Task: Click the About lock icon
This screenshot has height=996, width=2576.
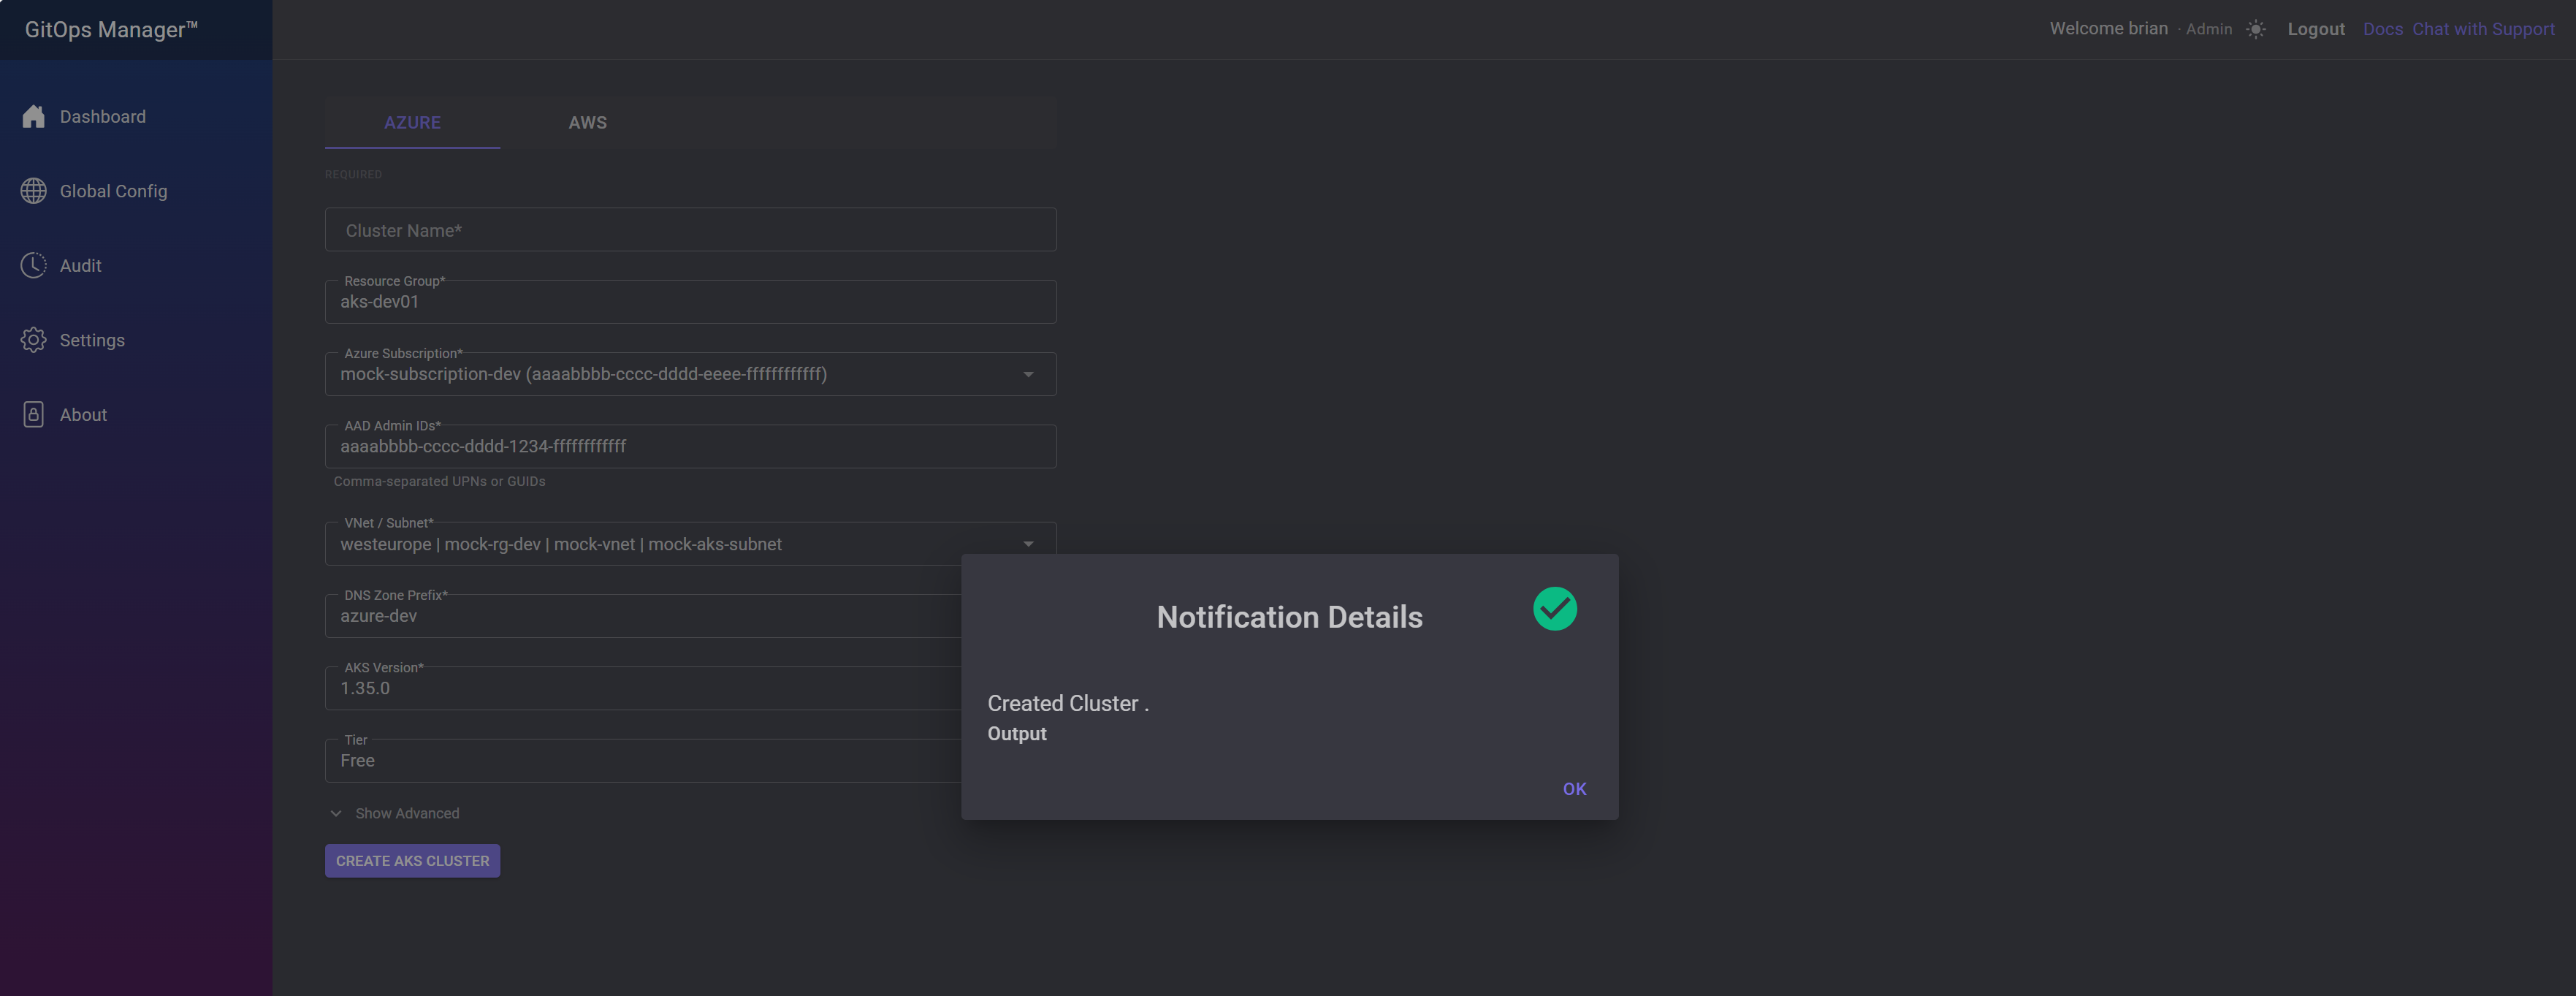Action: 33,414
